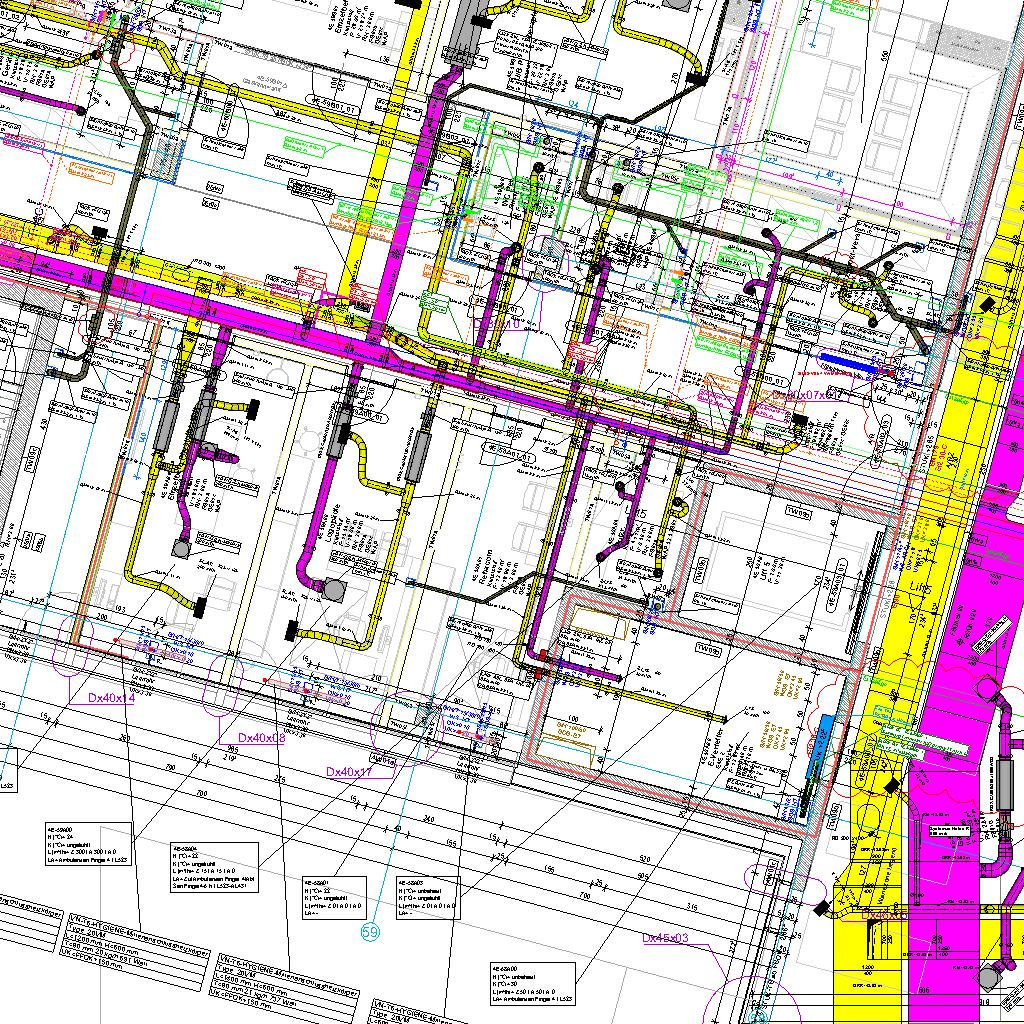1024x1024 pixels.
Task: Select the purple label Dx40x08
Action: [261, 737]
